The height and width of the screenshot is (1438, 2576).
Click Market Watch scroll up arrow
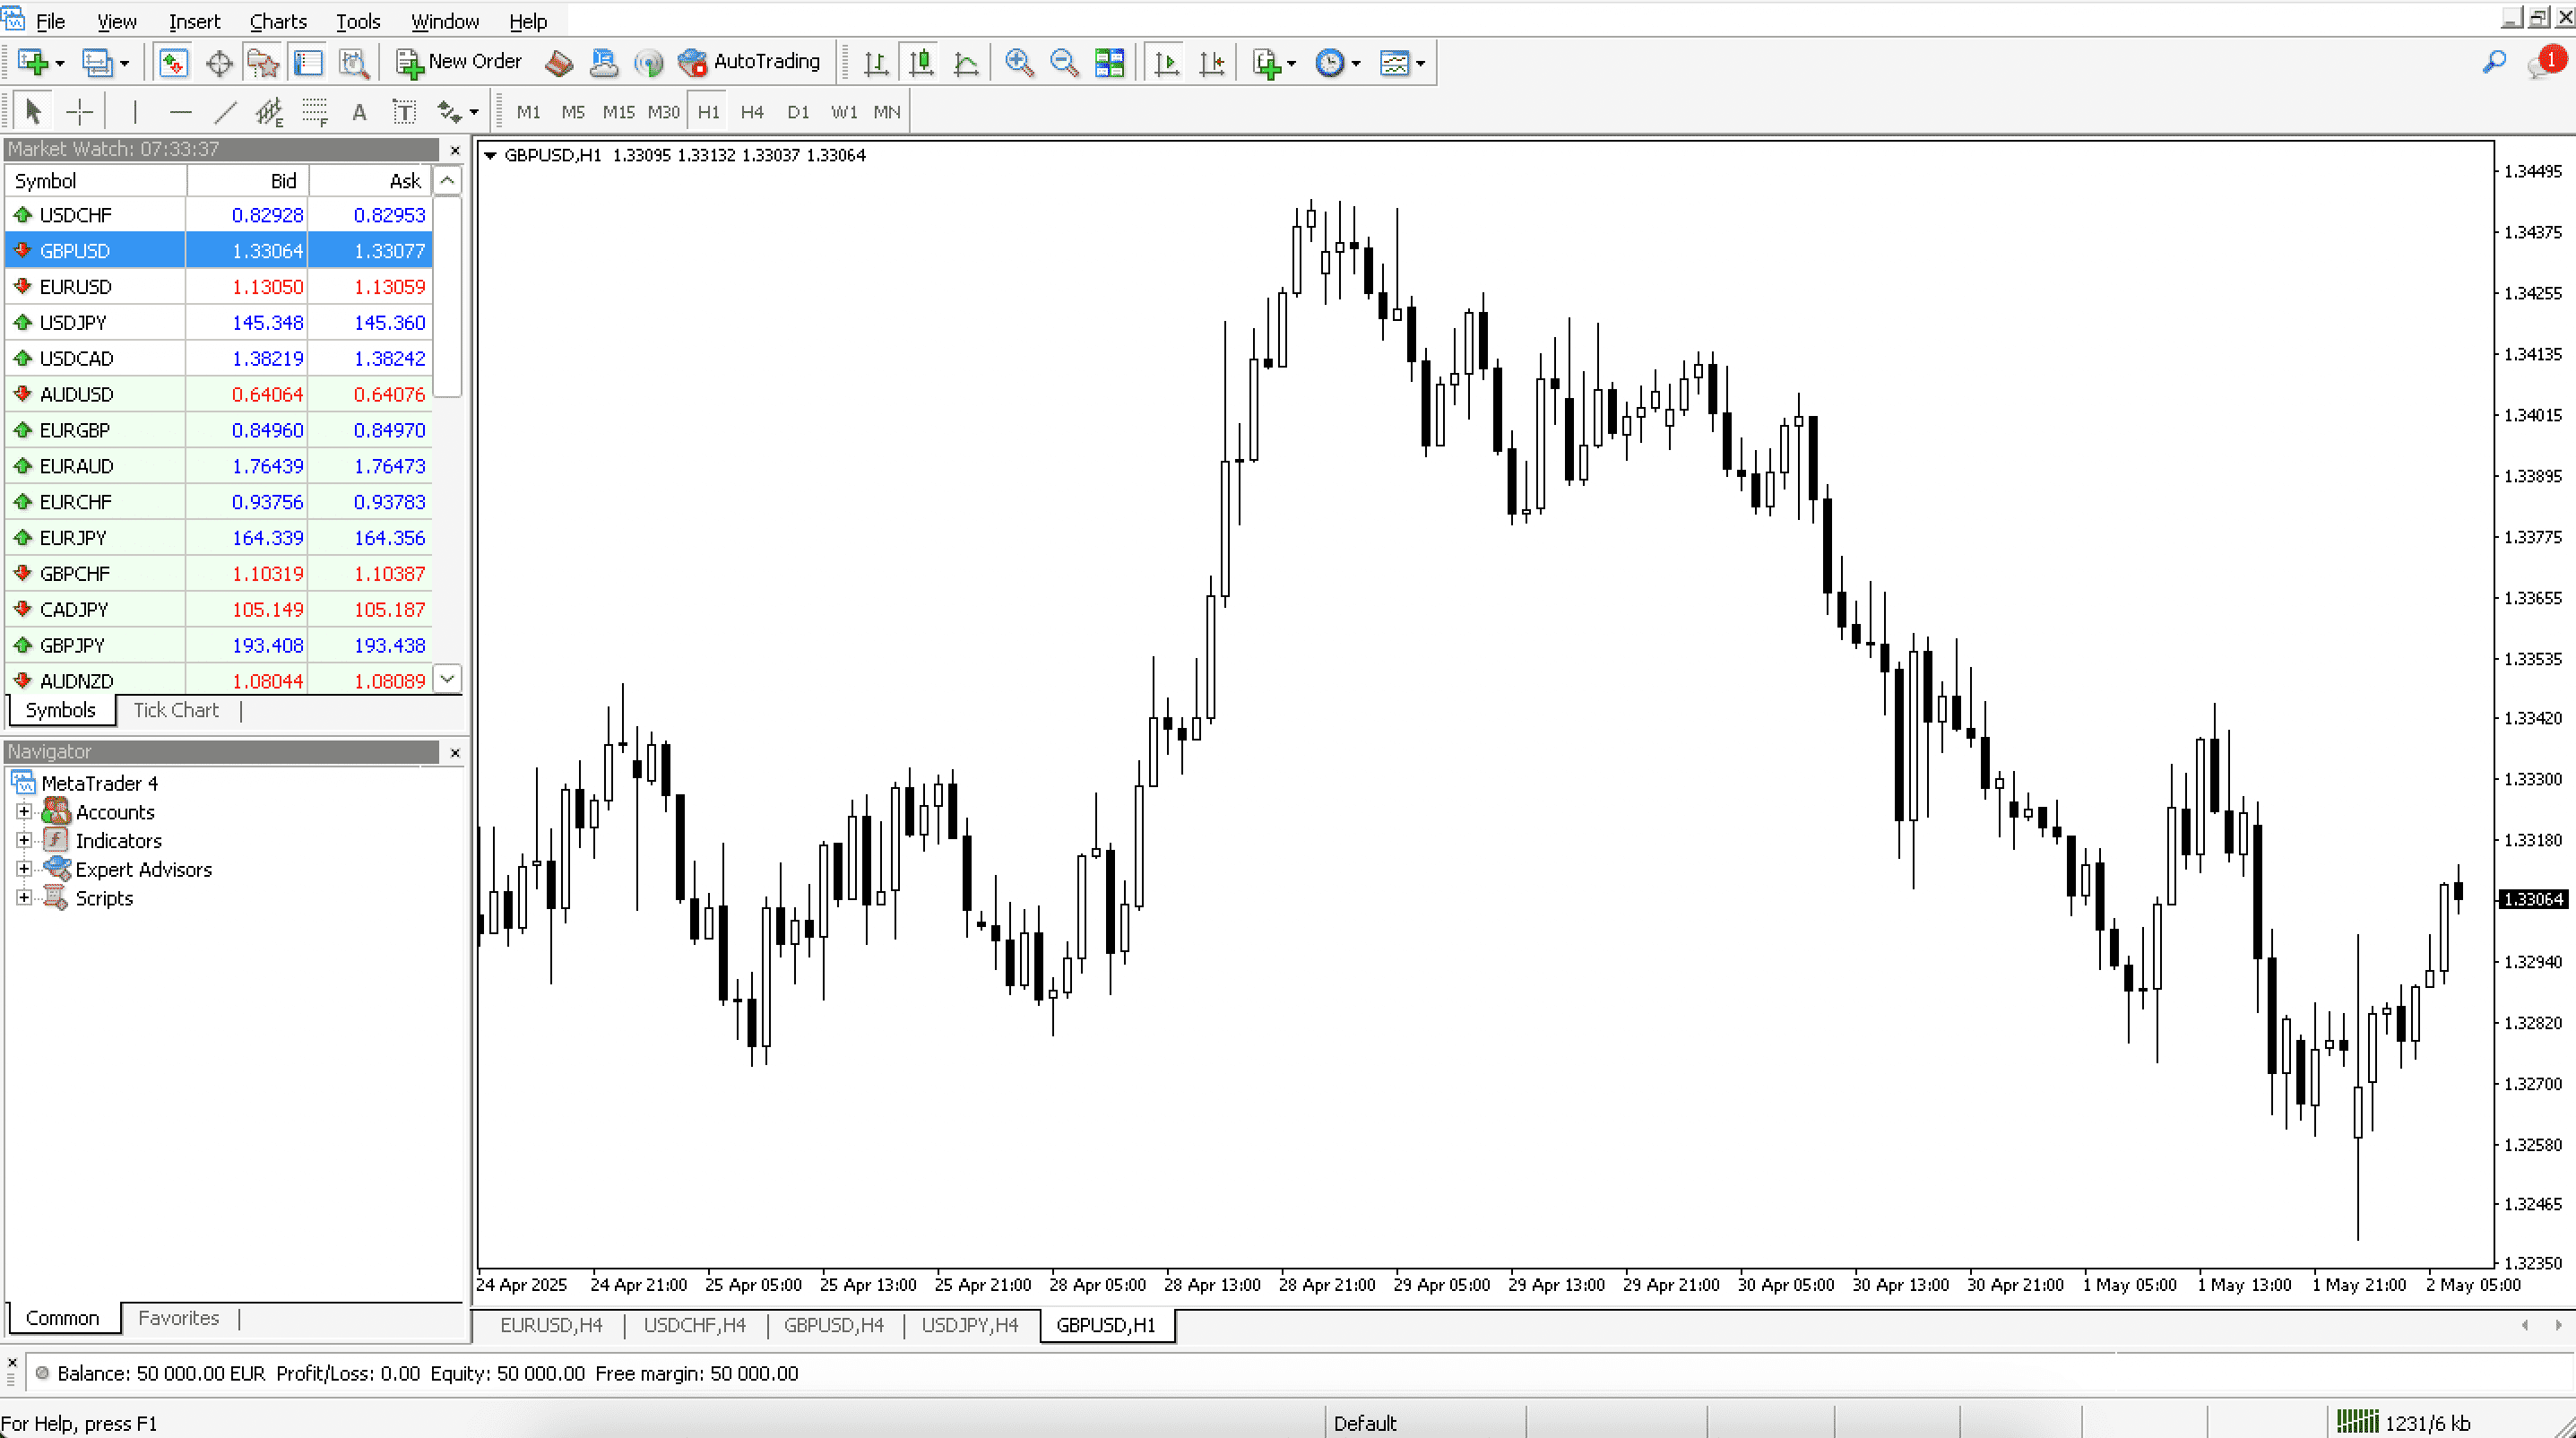[448, 181]
